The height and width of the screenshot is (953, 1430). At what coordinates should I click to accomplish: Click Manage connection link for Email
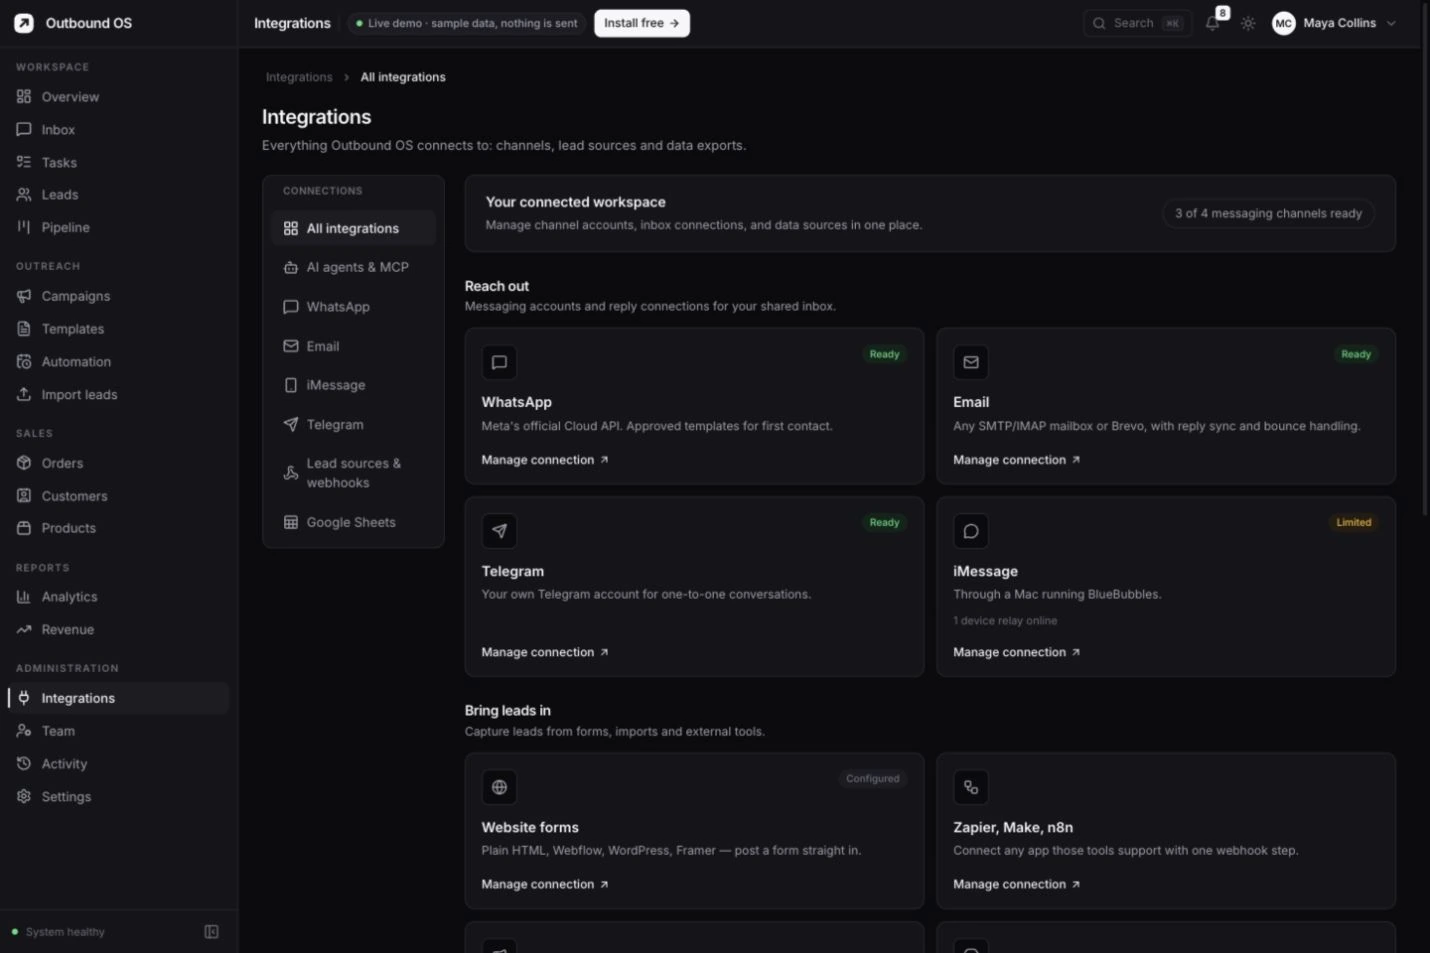(x=1017, y=460)
